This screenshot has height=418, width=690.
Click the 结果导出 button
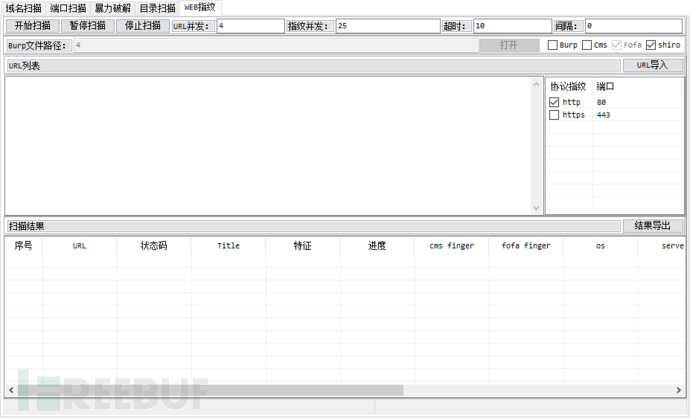tap(653, 226)
